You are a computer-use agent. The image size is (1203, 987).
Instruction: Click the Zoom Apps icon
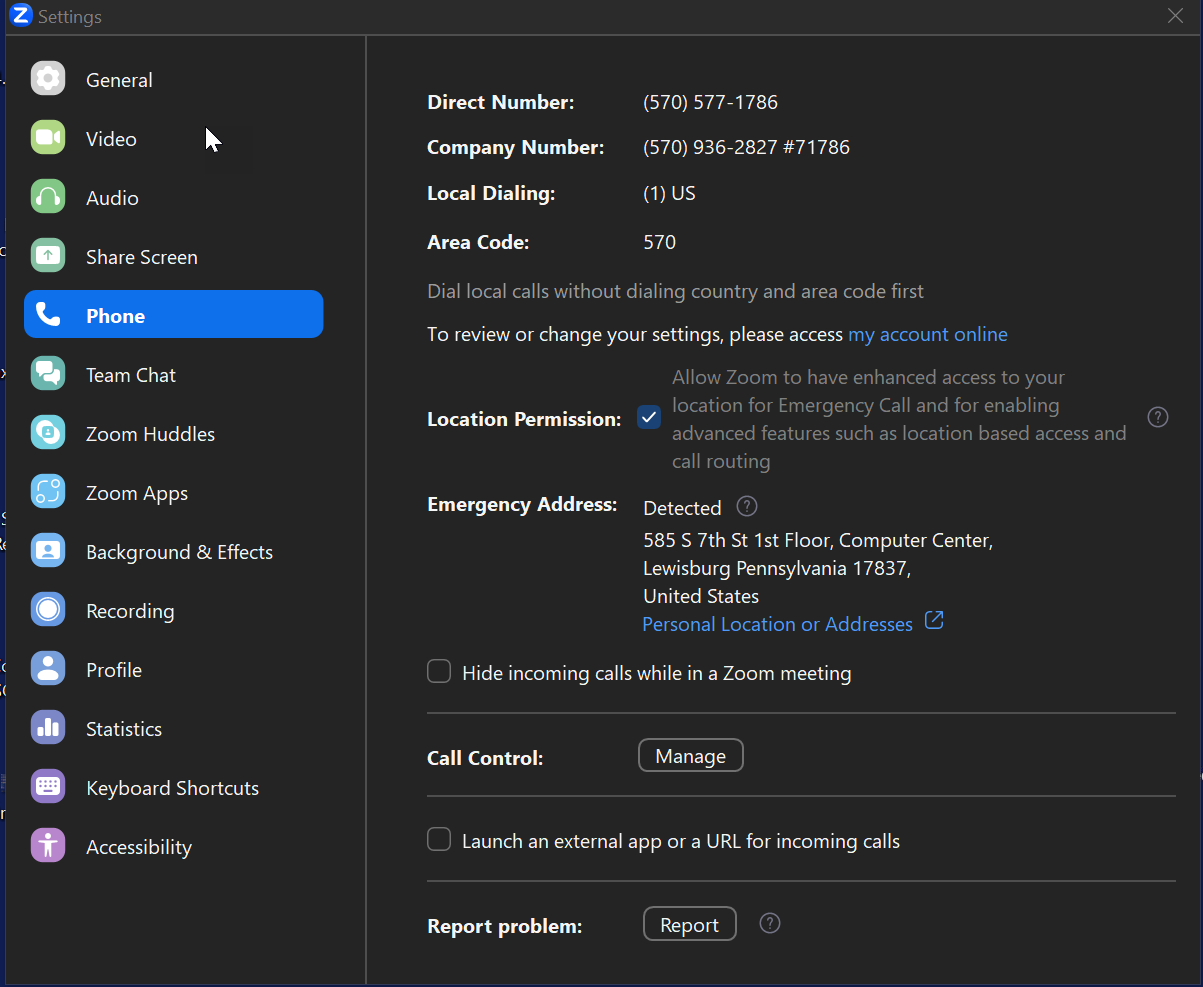point(48,492)
